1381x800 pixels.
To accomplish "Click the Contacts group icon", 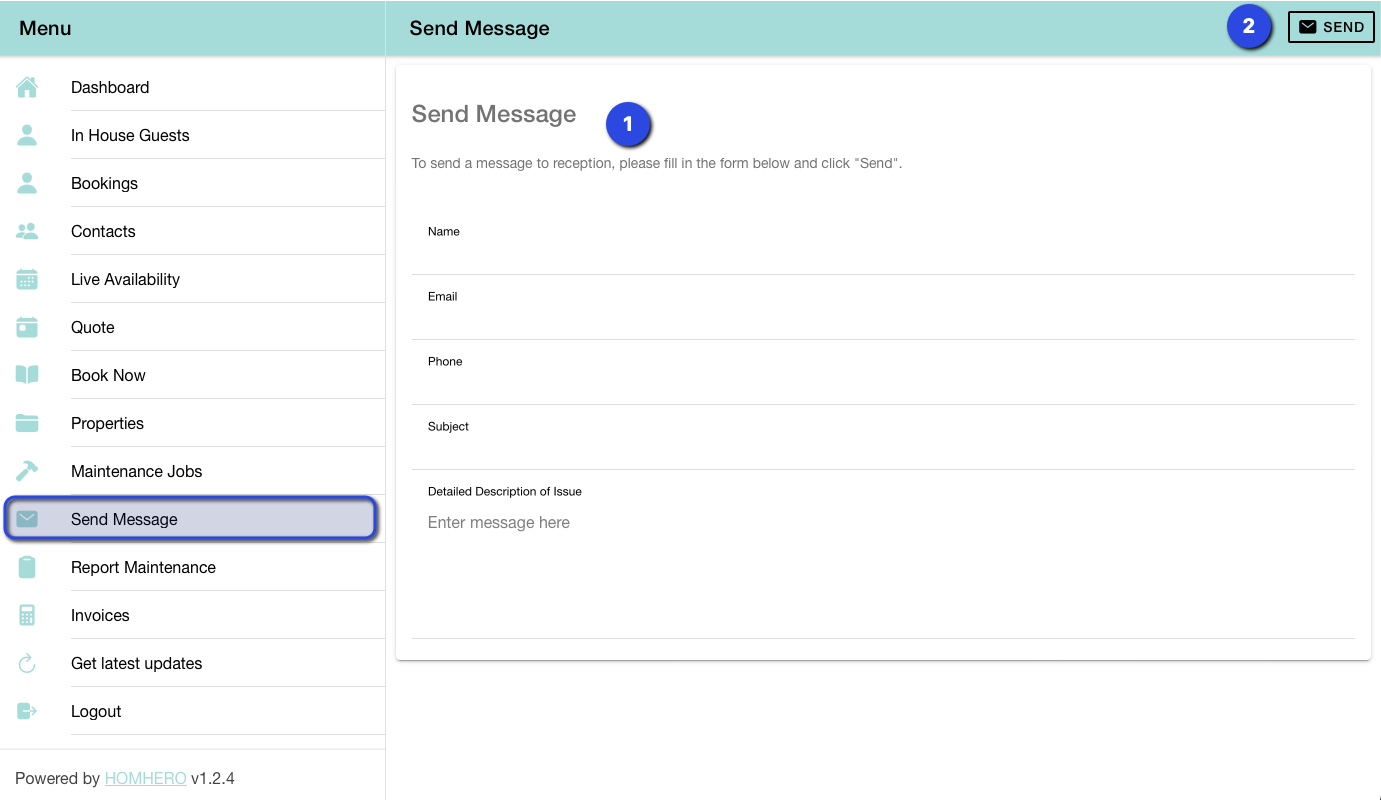I will [x=27, y=231].
